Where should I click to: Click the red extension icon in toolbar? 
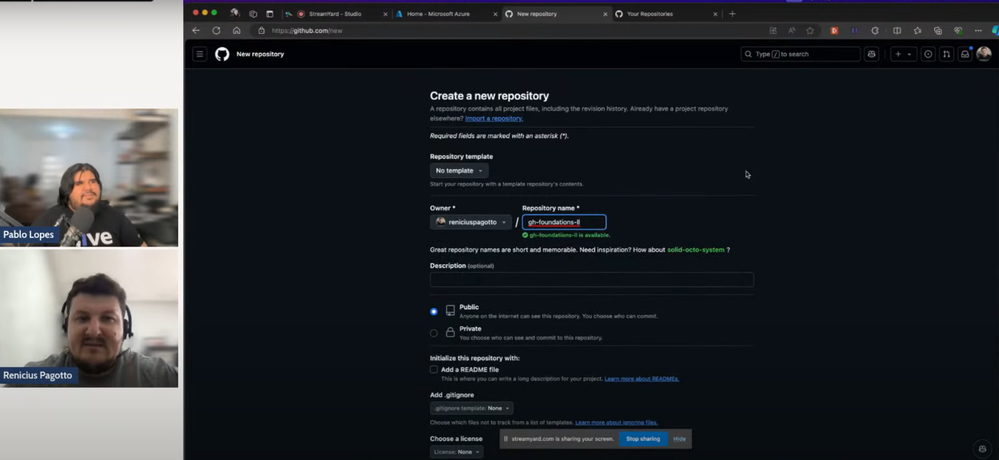click(834, 31)
